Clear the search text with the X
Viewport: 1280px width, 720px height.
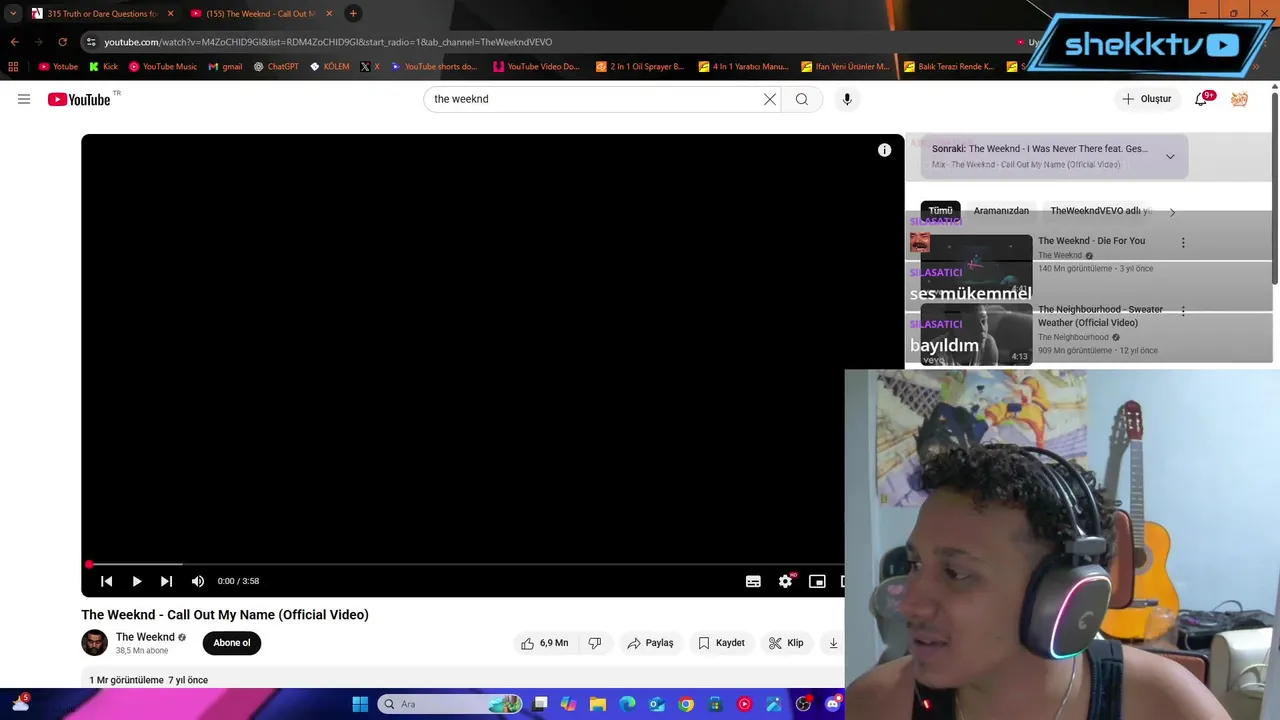[770, 99]
